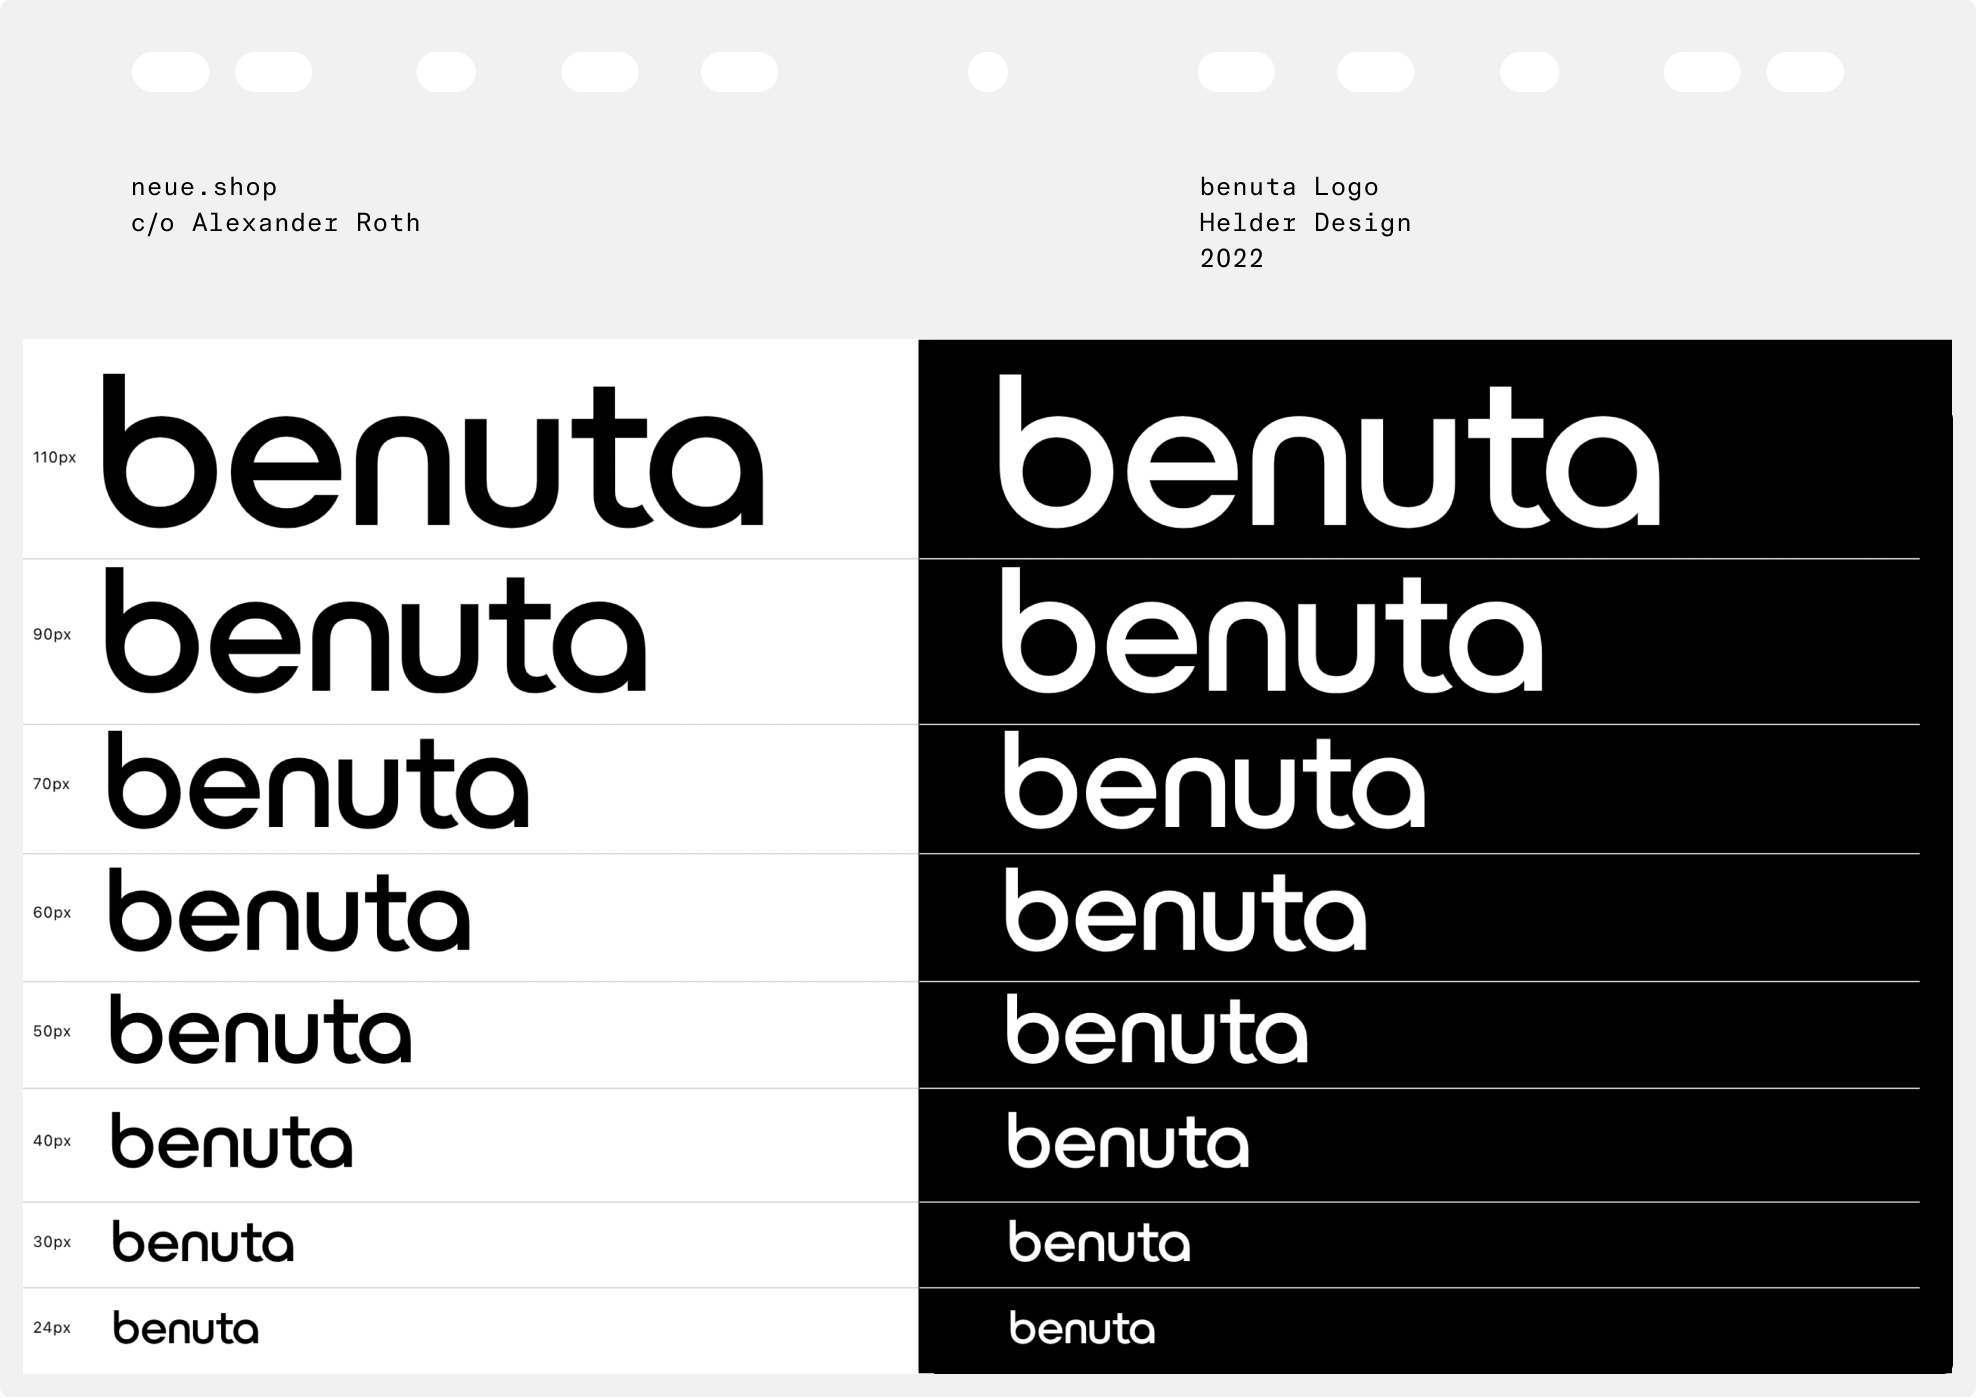
Task: Click the Helder Design text
Action: point(1305,223)
